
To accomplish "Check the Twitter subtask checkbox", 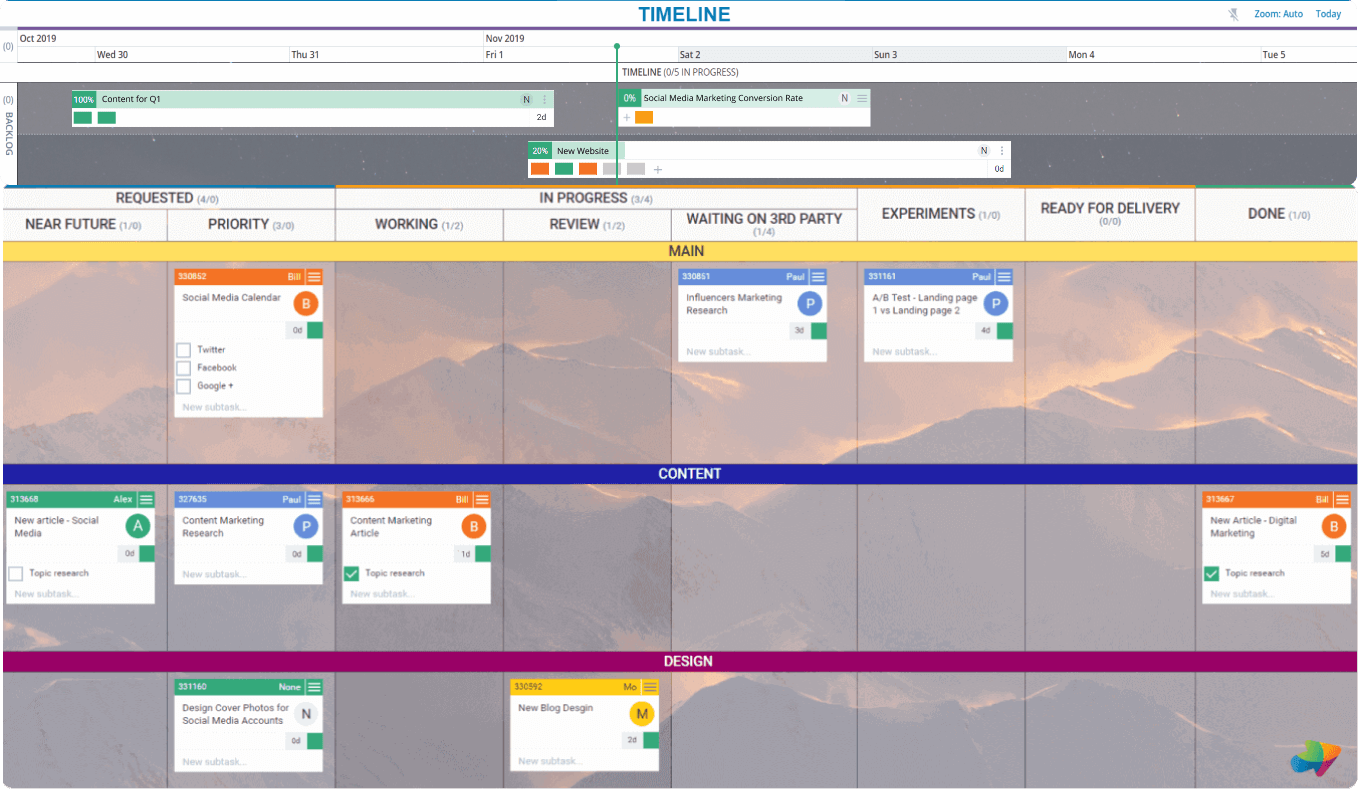I will click(183, 349).
